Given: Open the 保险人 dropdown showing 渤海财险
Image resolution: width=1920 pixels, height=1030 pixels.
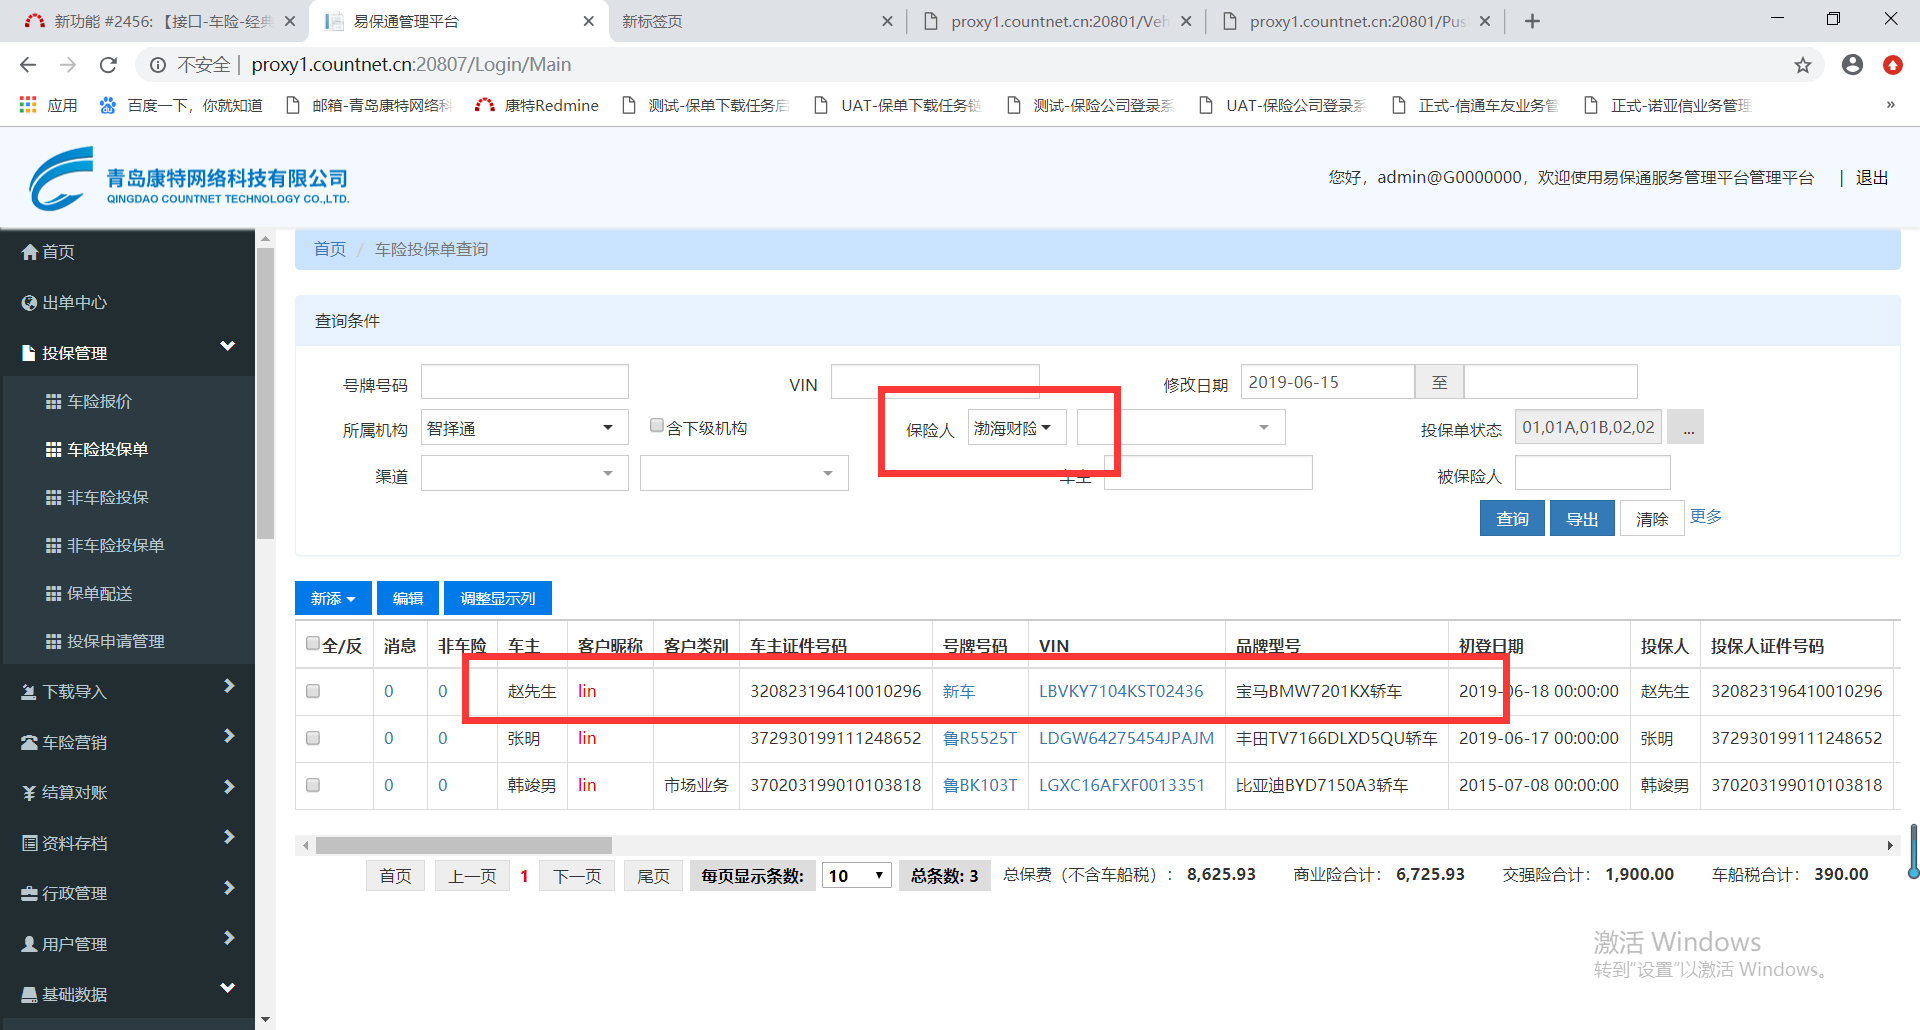Looking at the screenshot, I should point(1016,428).
